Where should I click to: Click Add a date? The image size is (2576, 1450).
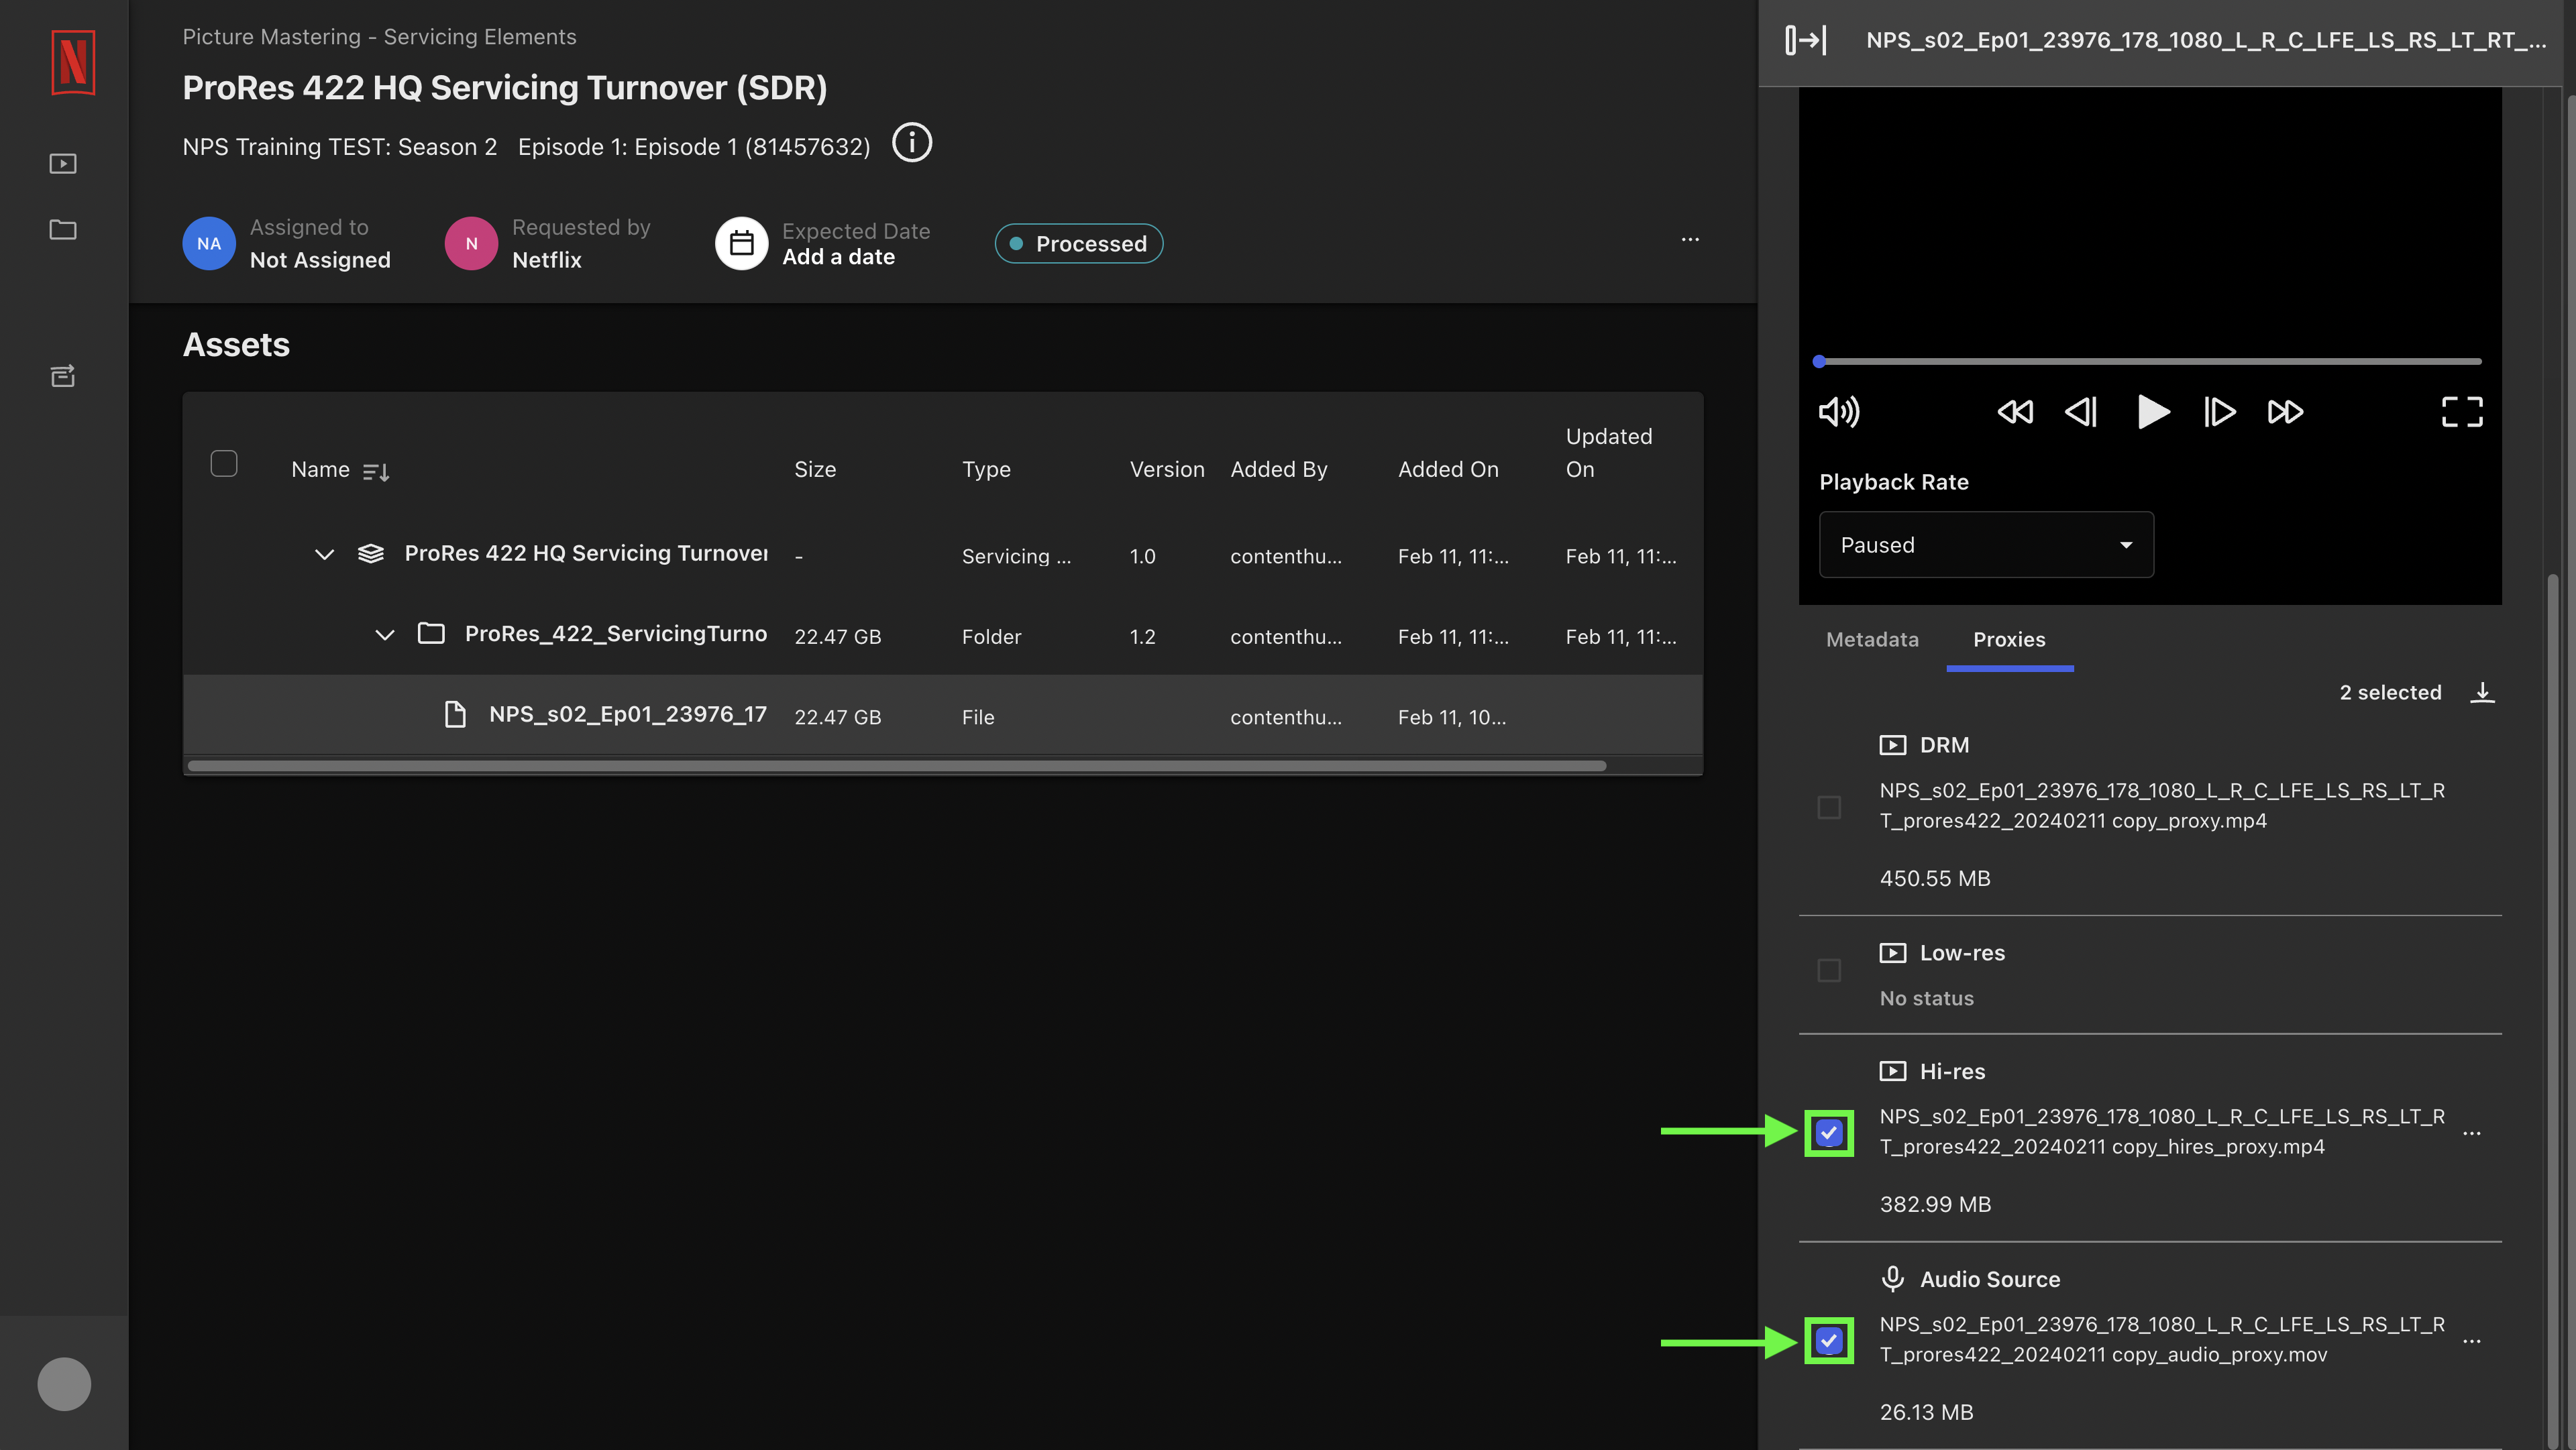[838, 257]
